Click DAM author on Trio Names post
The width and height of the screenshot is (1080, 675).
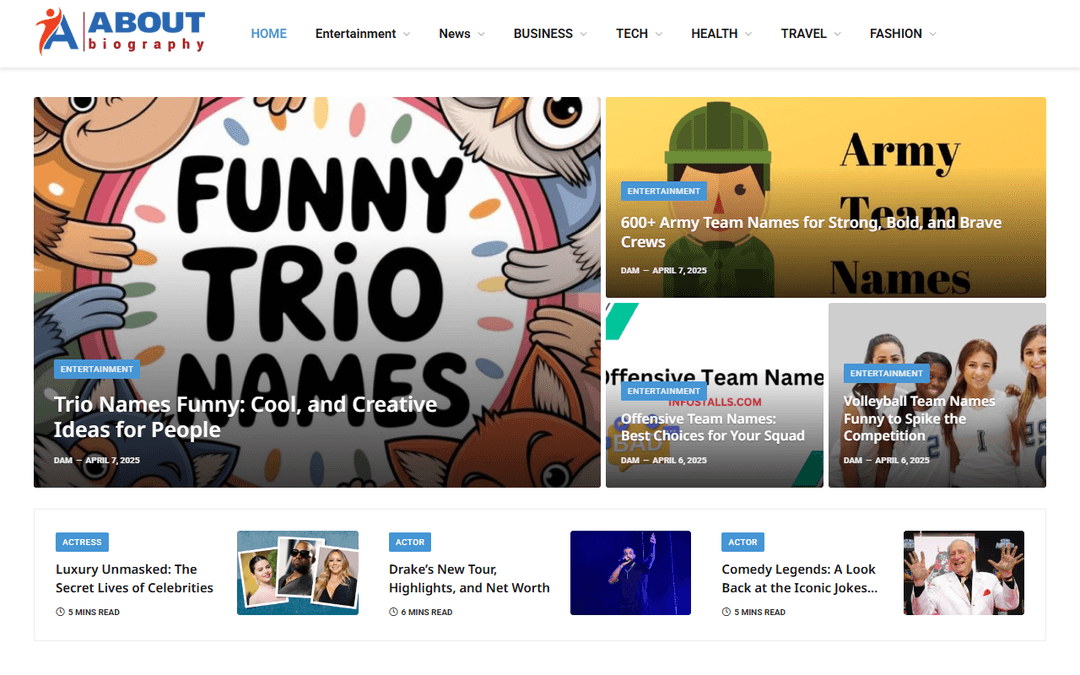(x=63, y=460)
